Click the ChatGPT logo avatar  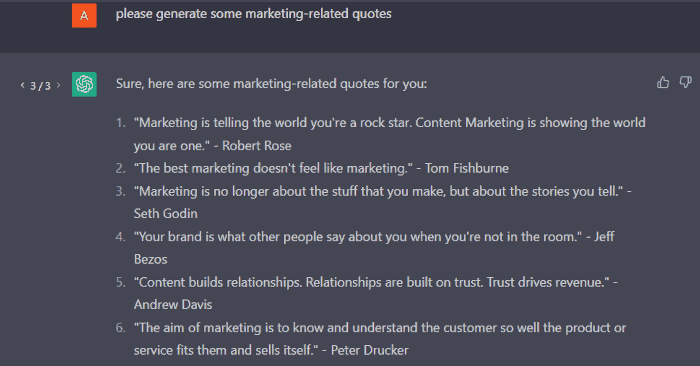[84, 84]
